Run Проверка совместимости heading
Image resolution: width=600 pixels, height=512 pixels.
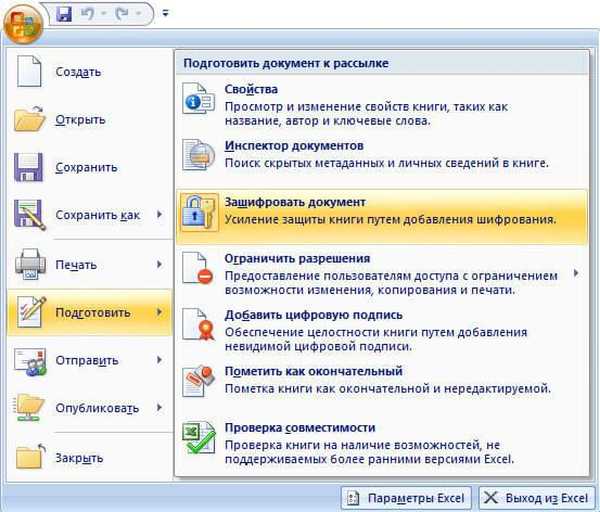pos(300,427)
